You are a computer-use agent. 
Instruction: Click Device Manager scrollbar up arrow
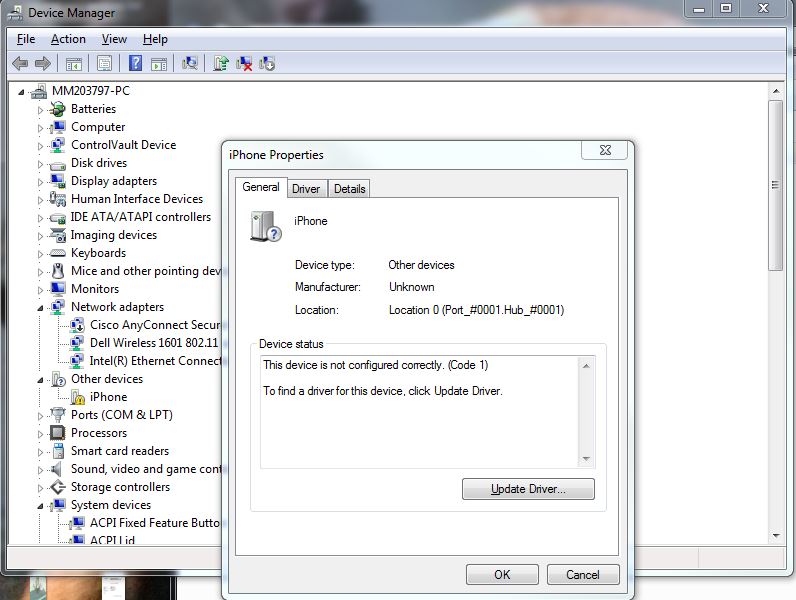776,91
